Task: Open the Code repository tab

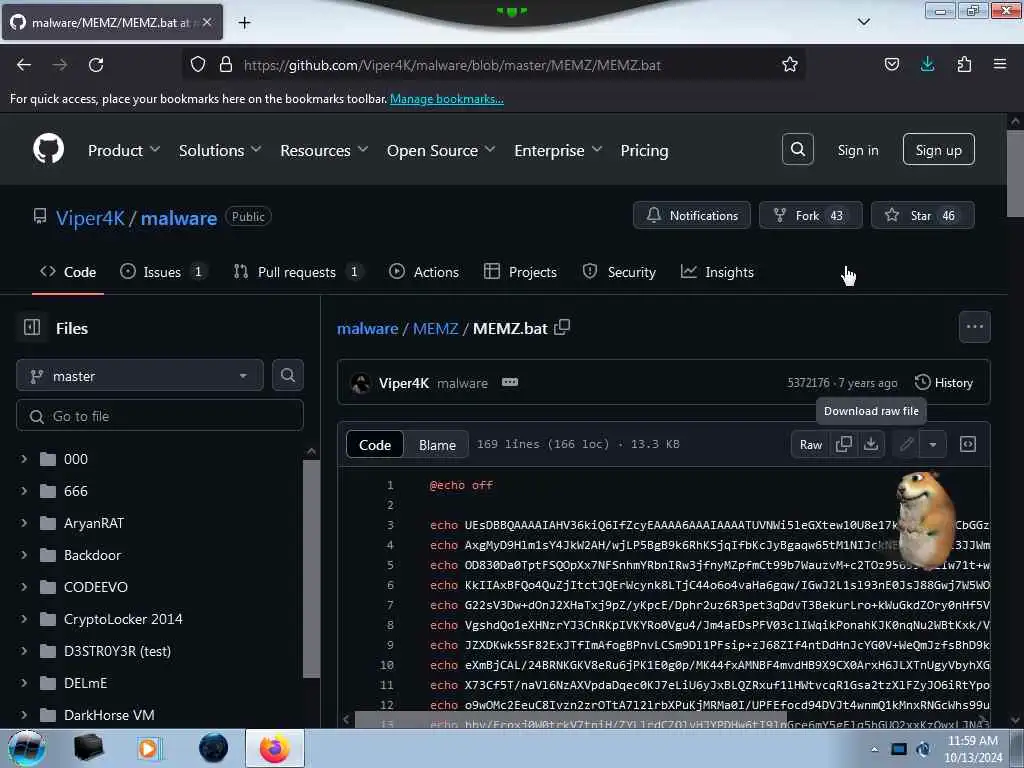Action: coord(68,272)
